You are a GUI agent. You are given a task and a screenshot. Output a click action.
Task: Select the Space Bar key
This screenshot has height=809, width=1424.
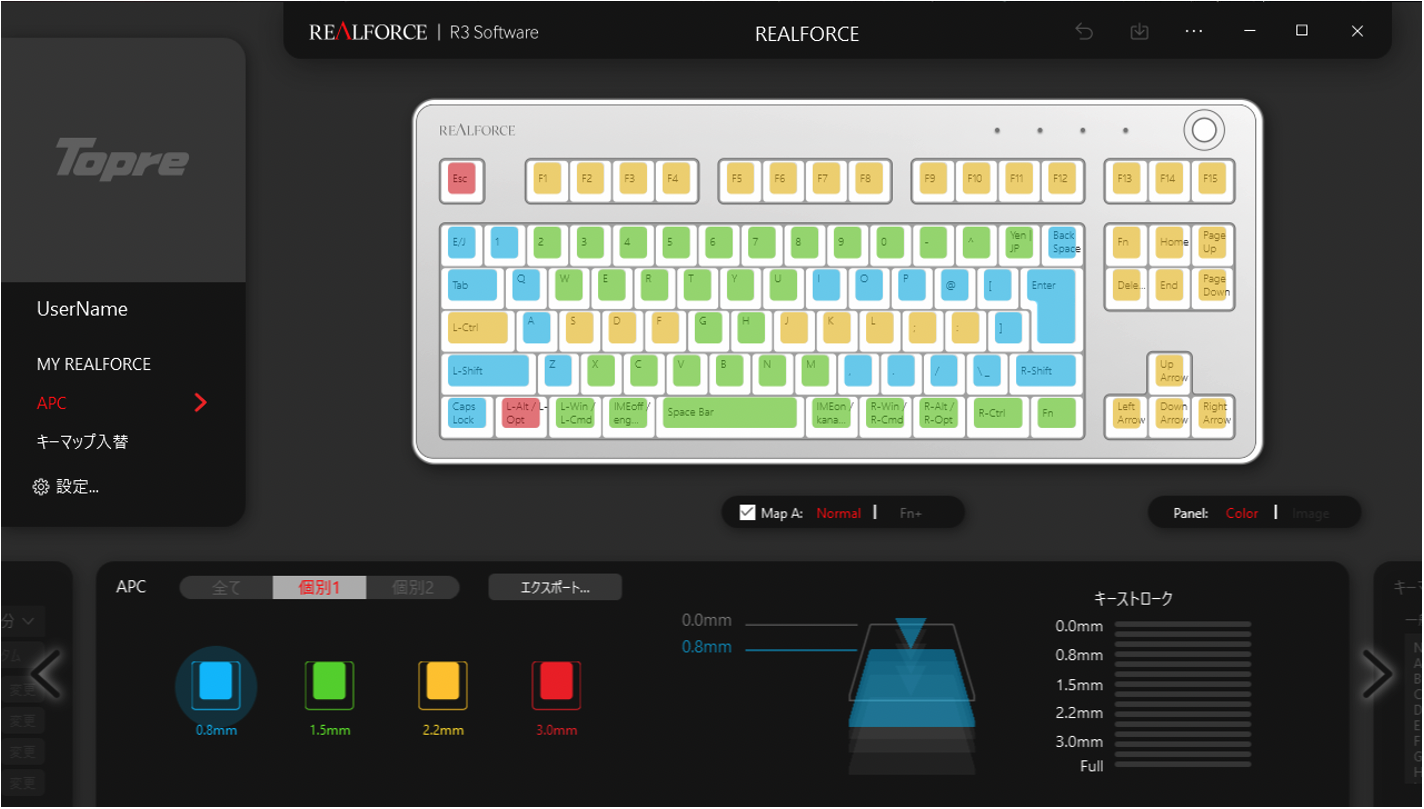(729, 413)
